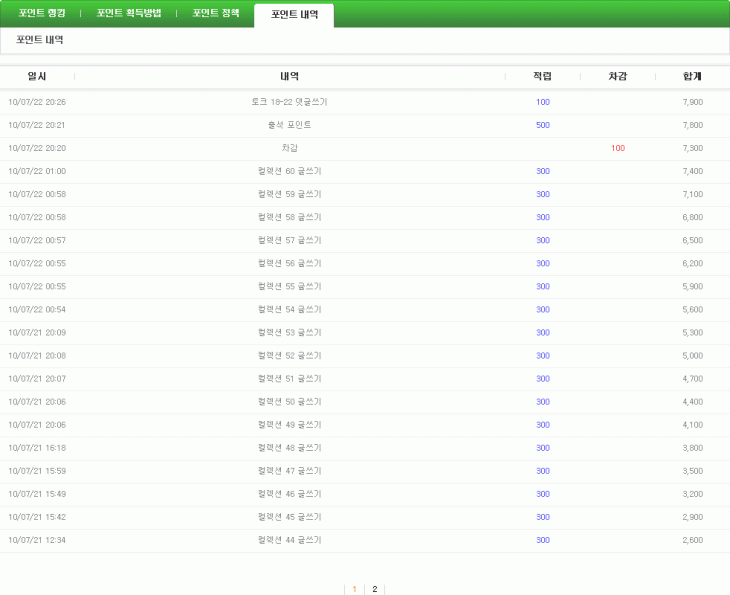
Task: Select the 토크 18-22 댓글쓰기 entry
Action: tap(290, 102)
